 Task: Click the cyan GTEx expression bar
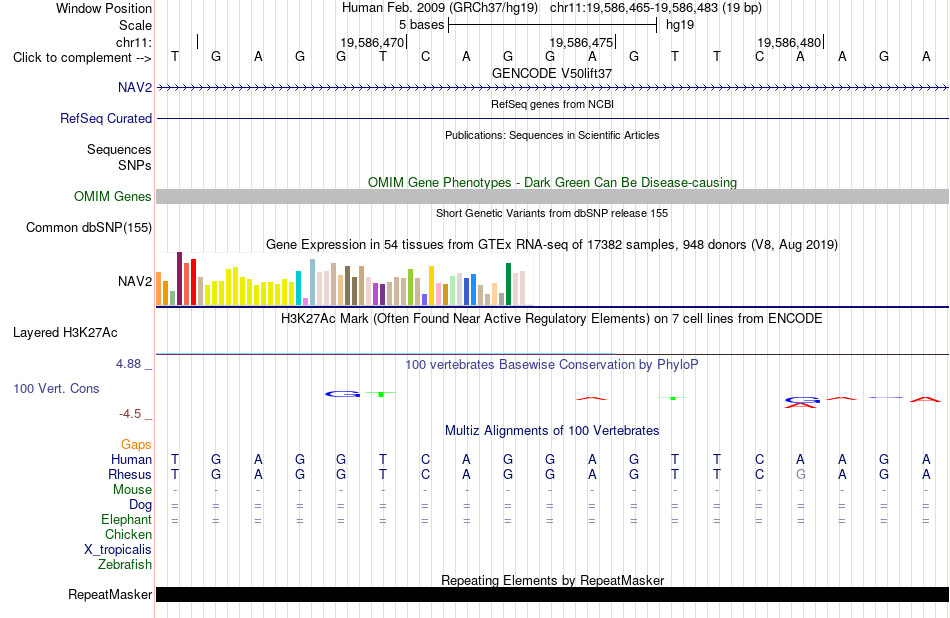[x=299, y=288]
